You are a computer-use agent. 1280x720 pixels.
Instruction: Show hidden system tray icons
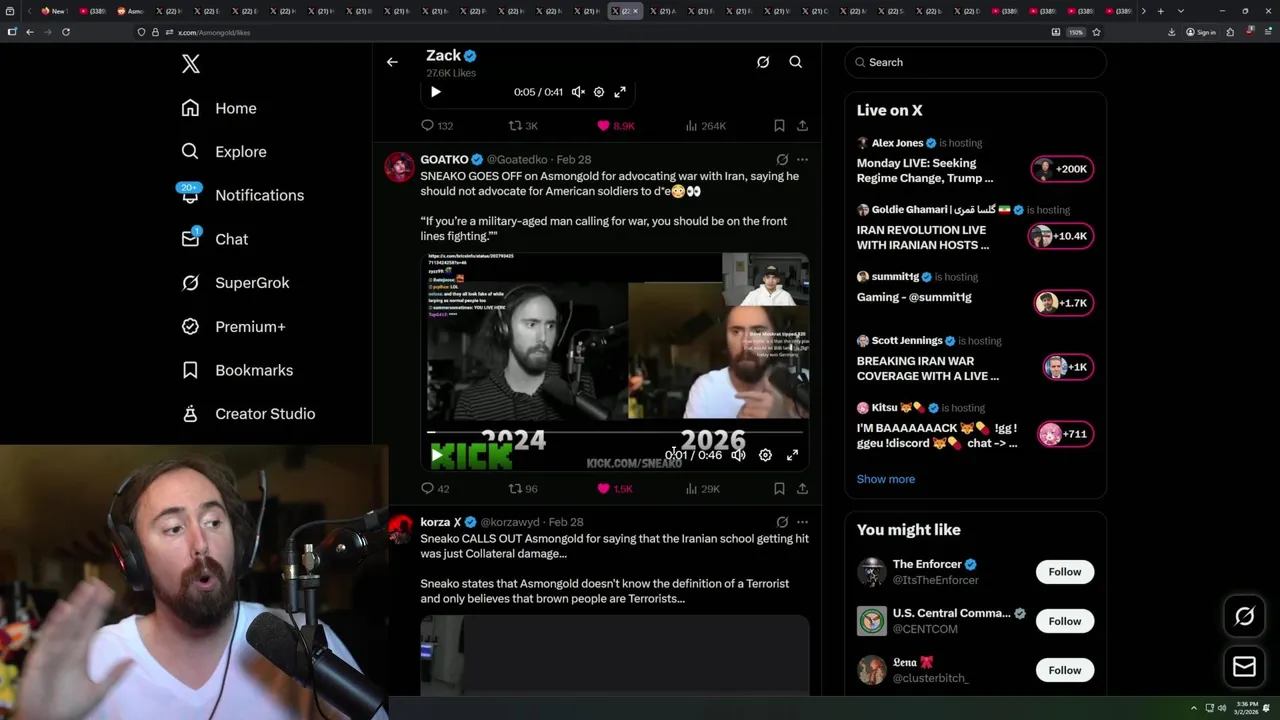click(1193, 708)
